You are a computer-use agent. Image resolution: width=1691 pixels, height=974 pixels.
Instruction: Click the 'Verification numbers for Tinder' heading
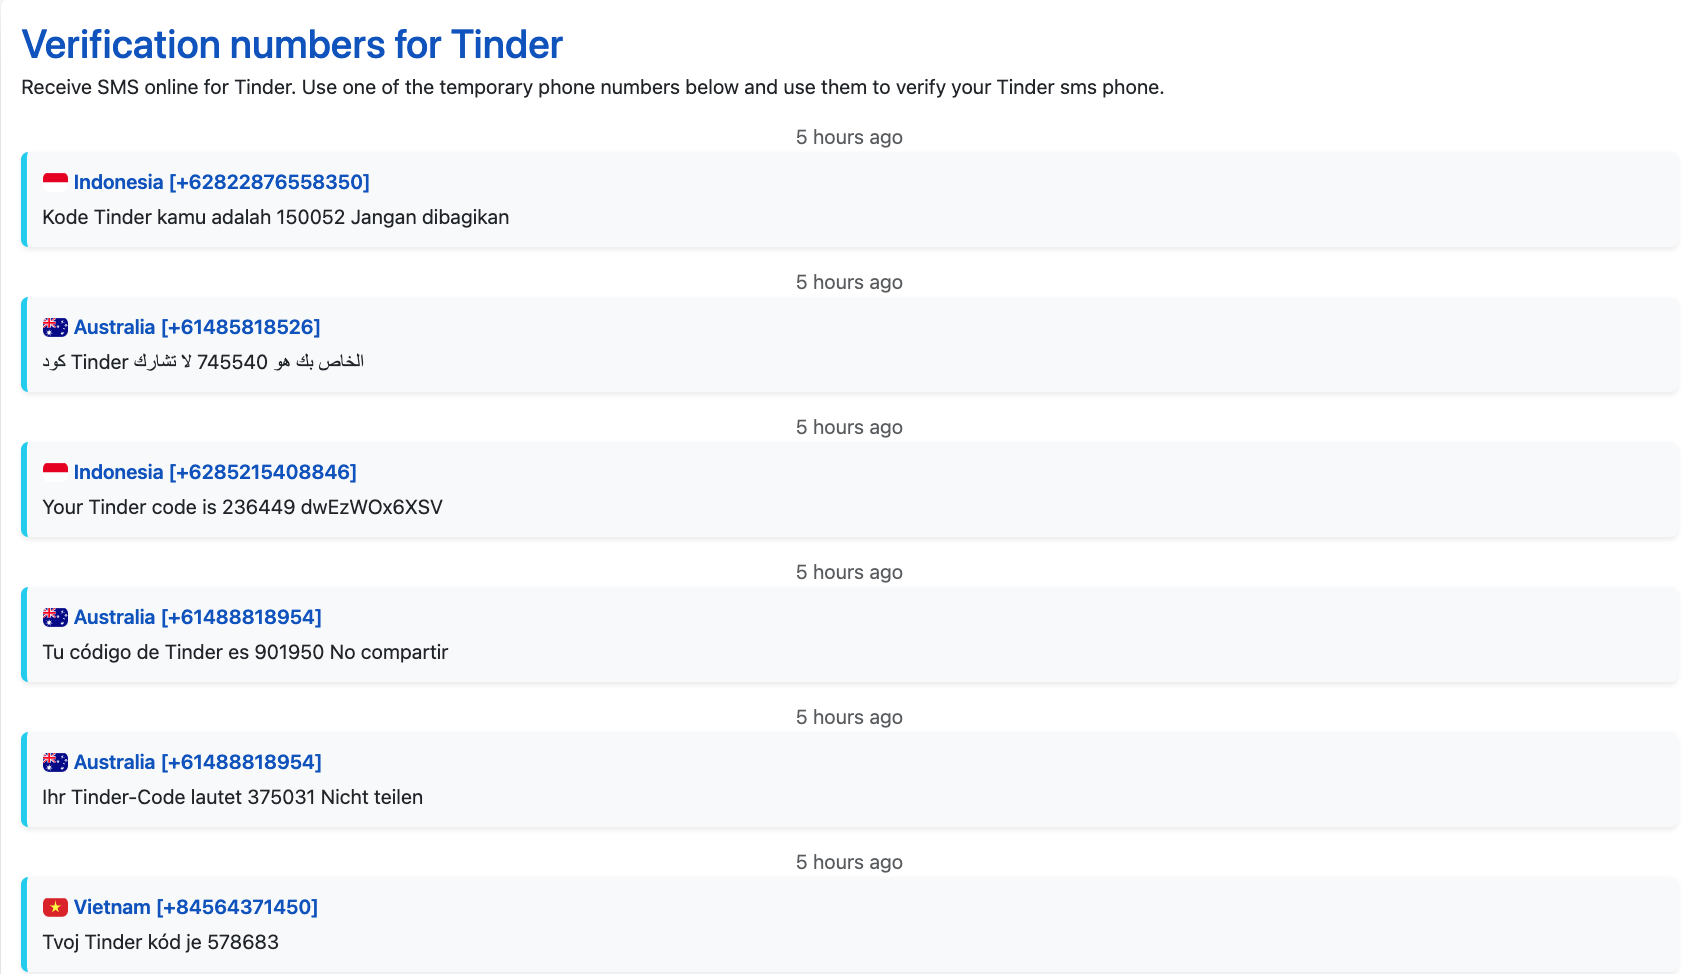(x=292, y=45)
